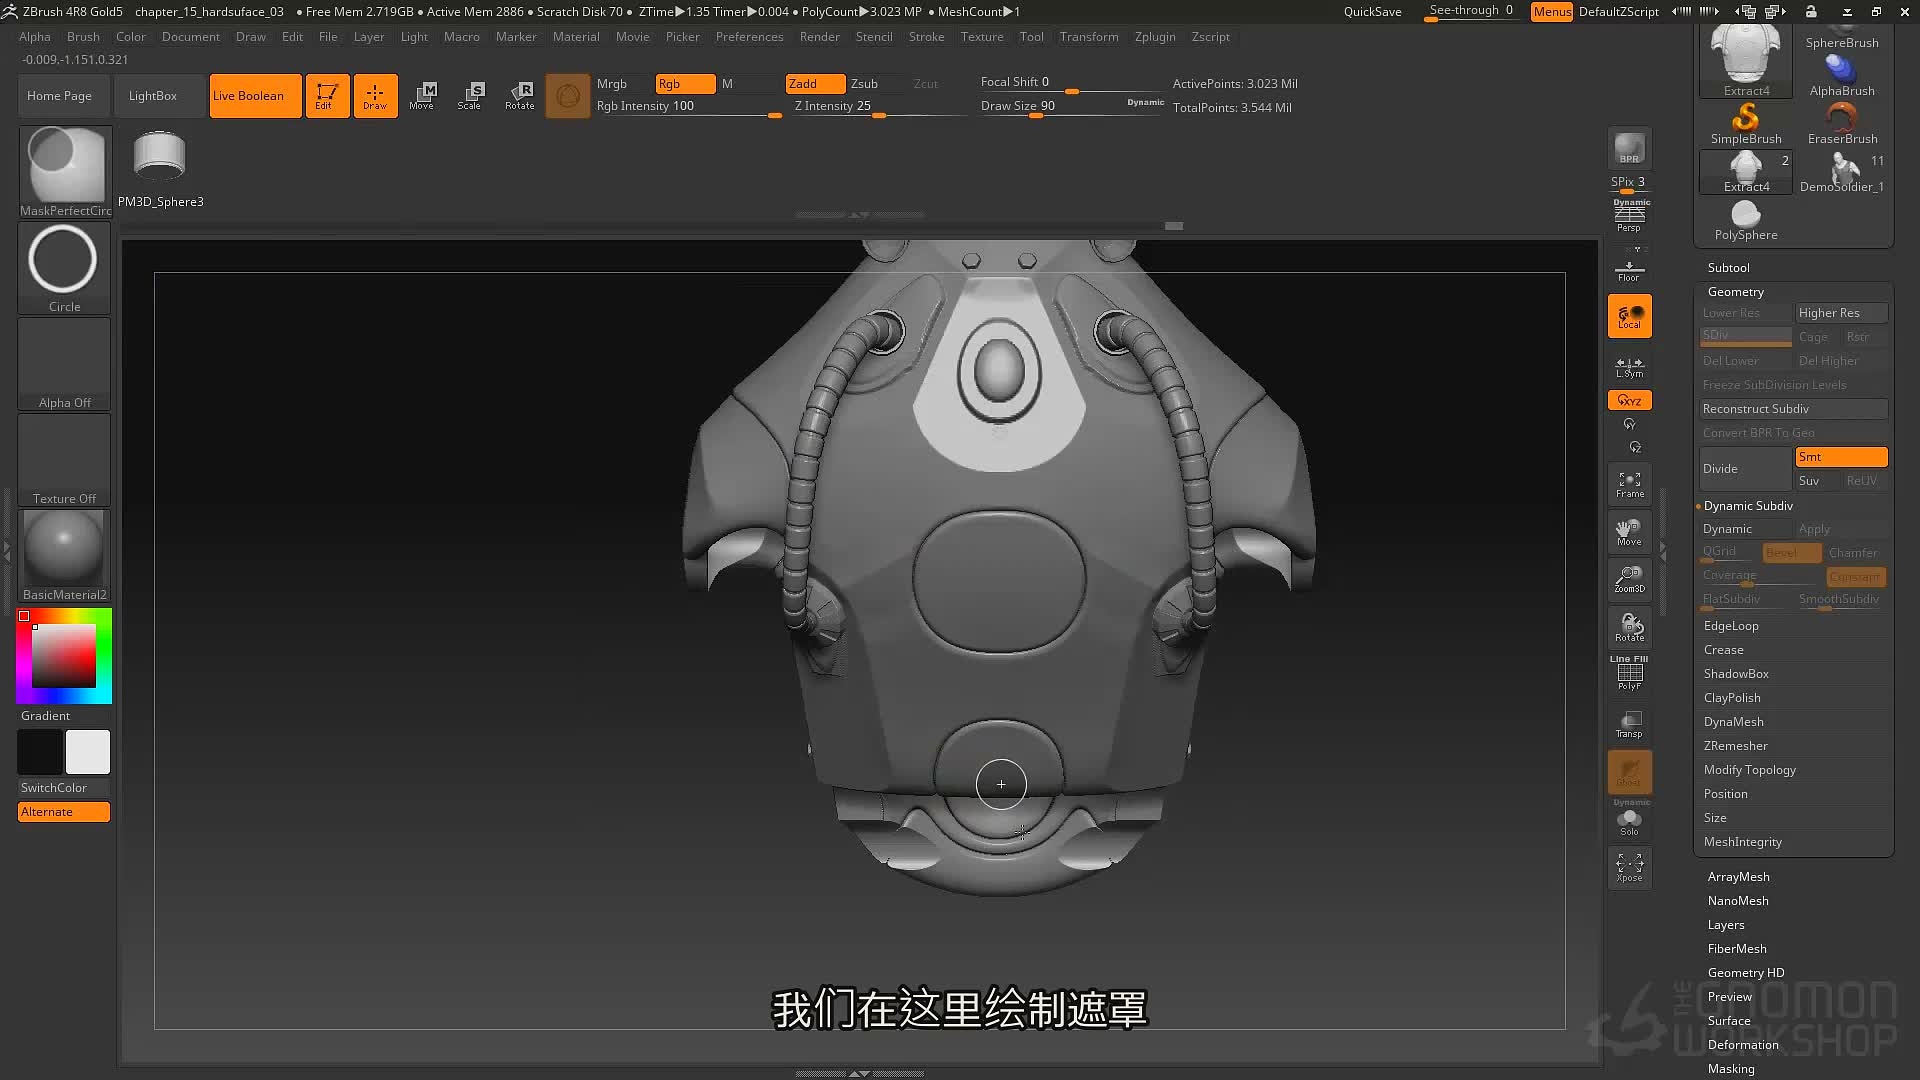Screen dimensions: 1920x1080
Task: Click the white secondary color swatch
Action: pyautogui.click(x=88, y=752)
